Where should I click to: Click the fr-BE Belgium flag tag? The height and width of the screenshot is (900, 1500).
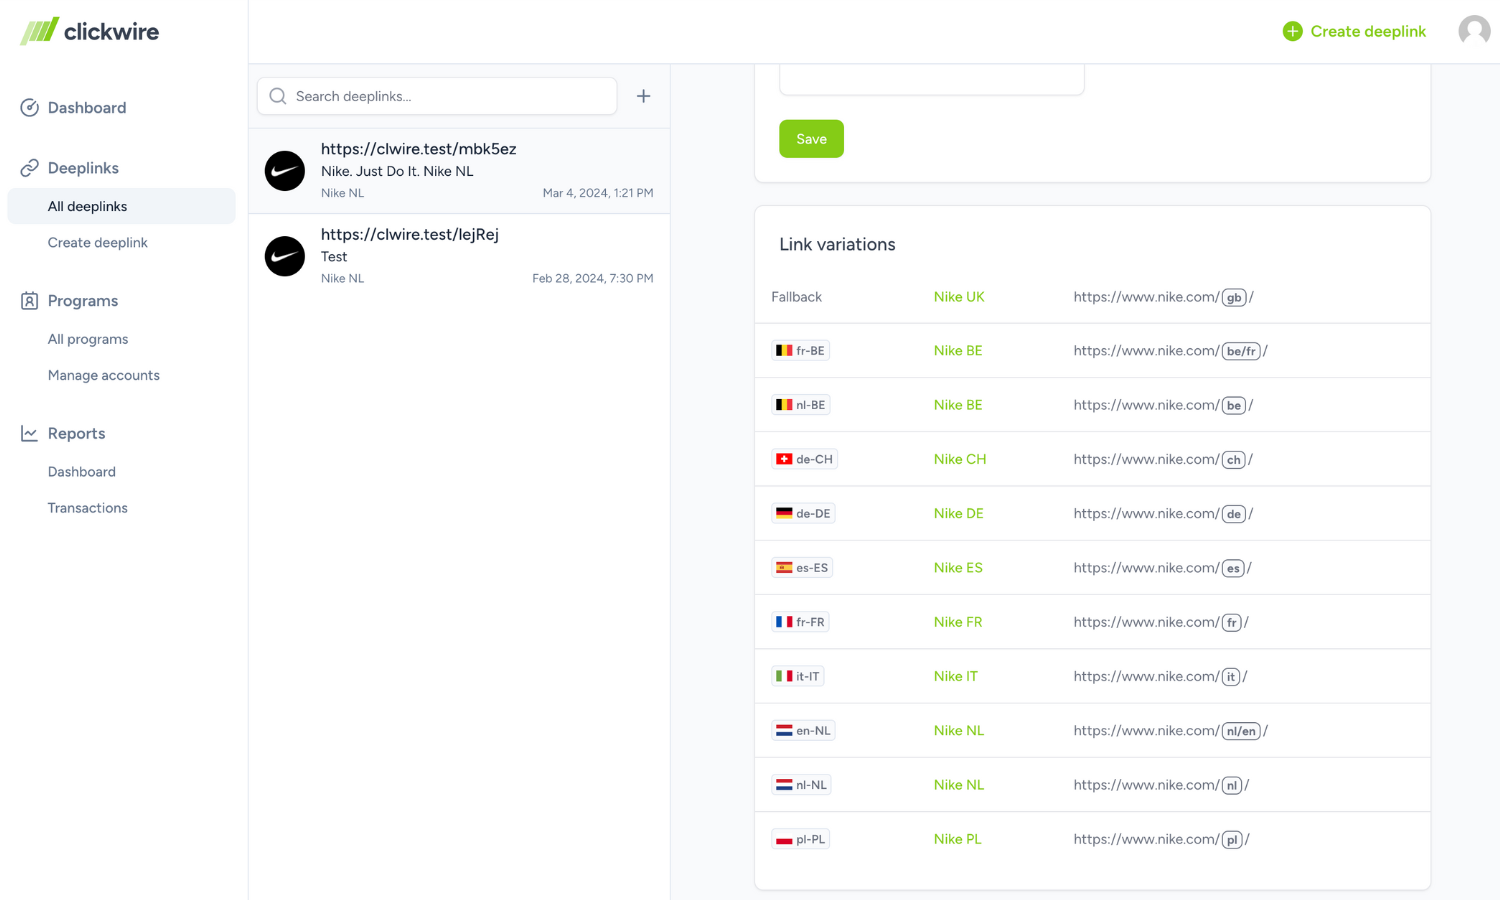801,351
